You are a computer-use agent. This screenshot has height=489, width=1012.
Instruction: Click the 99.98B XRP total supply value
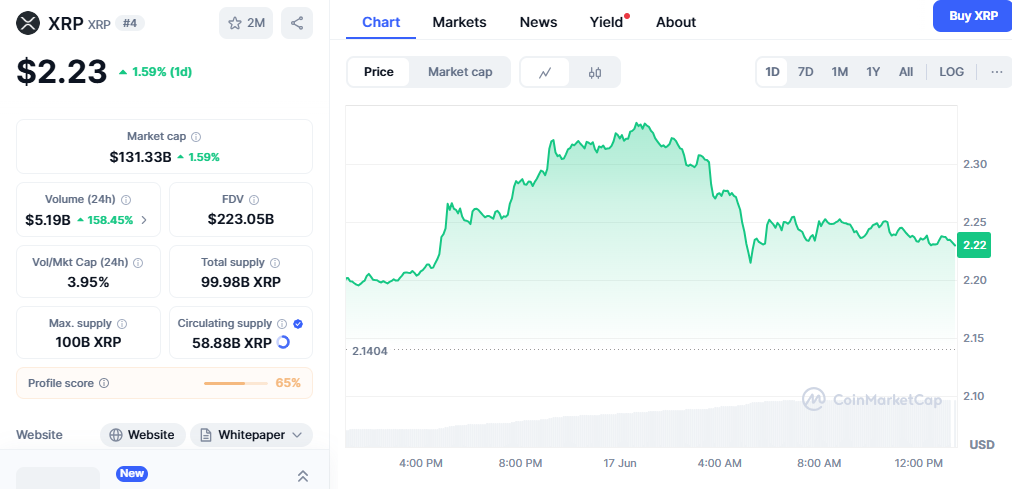click(241, 282)
